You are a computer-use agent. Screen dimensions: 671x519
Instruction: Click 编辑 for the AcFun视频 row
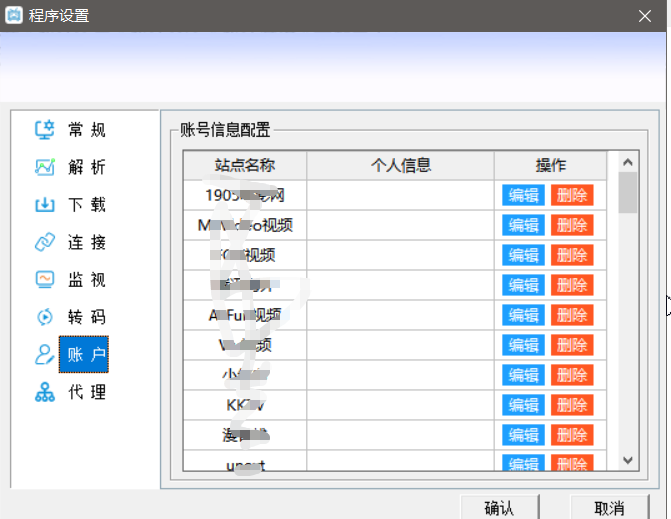(523, 315)
